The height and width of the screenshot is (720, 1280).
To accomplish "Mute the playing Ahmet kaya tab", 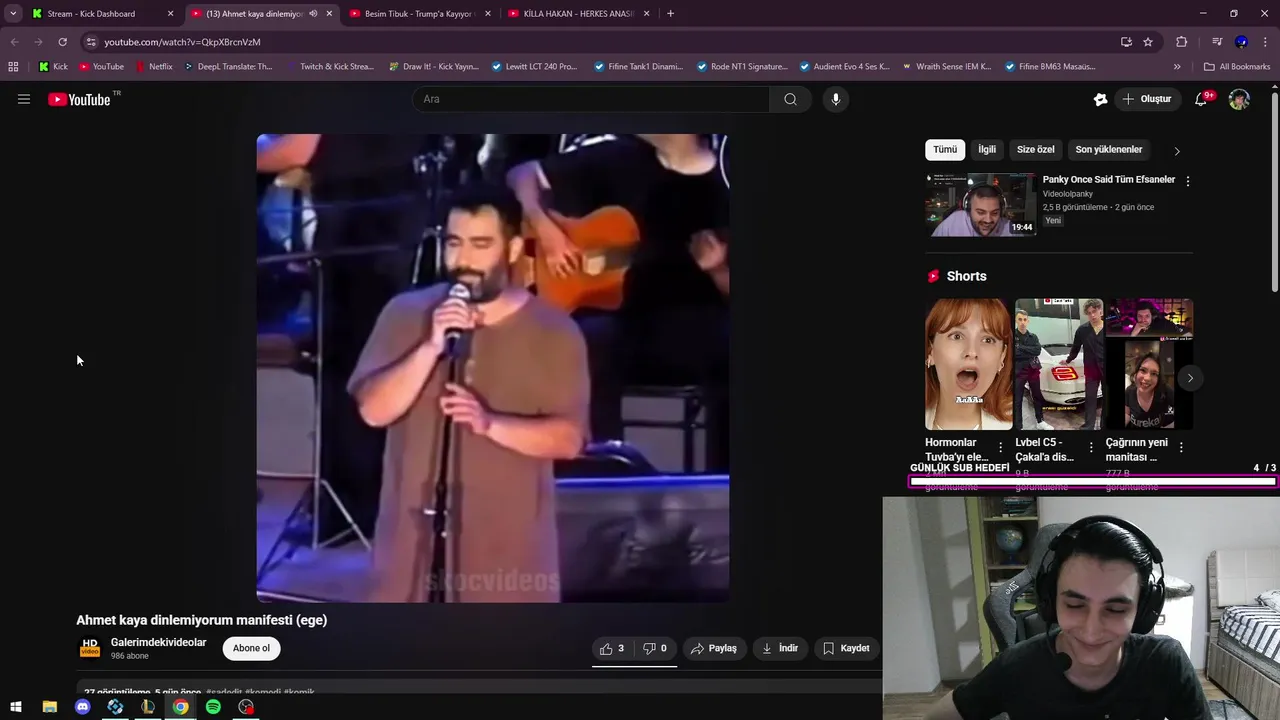I will [313, 14].
